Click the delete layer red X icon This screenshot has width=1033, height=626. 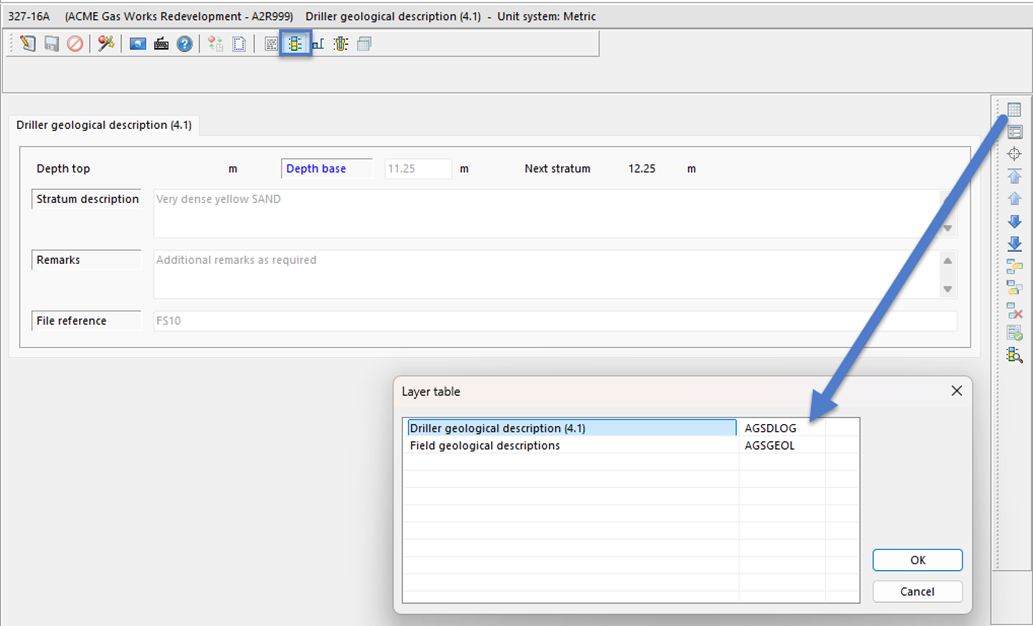[1014, 311]
